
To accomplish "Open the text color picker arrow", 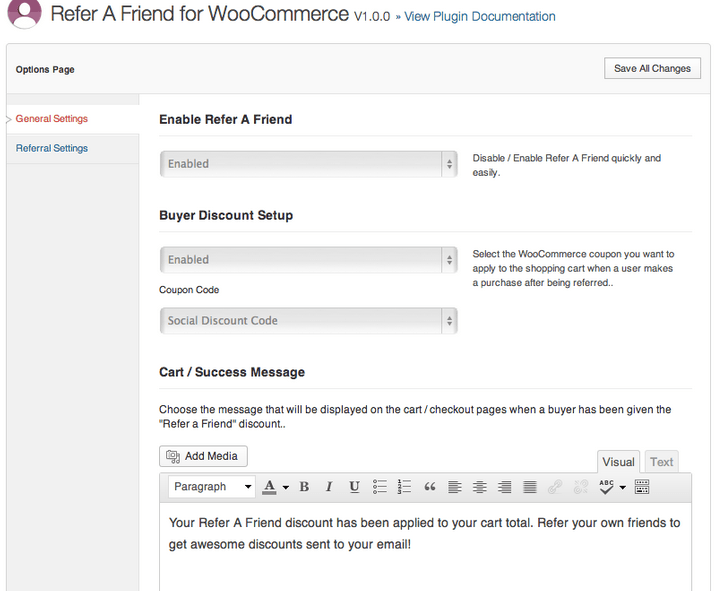I will pyautogui.click(x=285, y=487).
